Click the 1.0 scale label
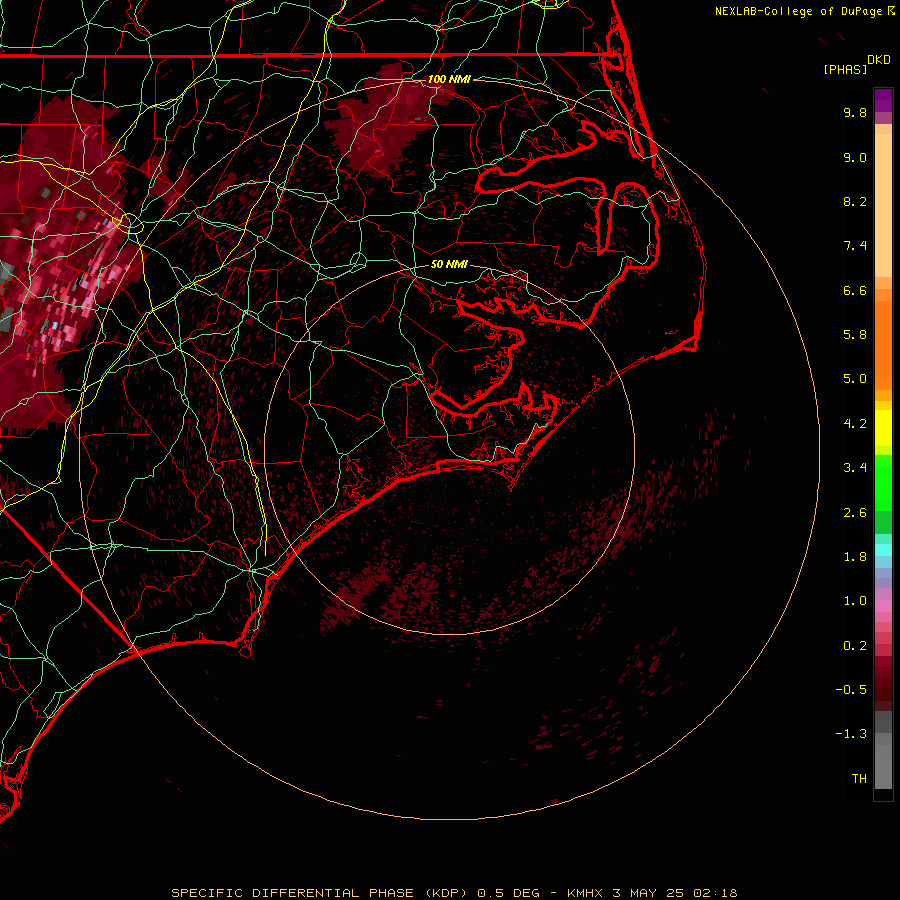900x900 pixels. pos(855,601)
